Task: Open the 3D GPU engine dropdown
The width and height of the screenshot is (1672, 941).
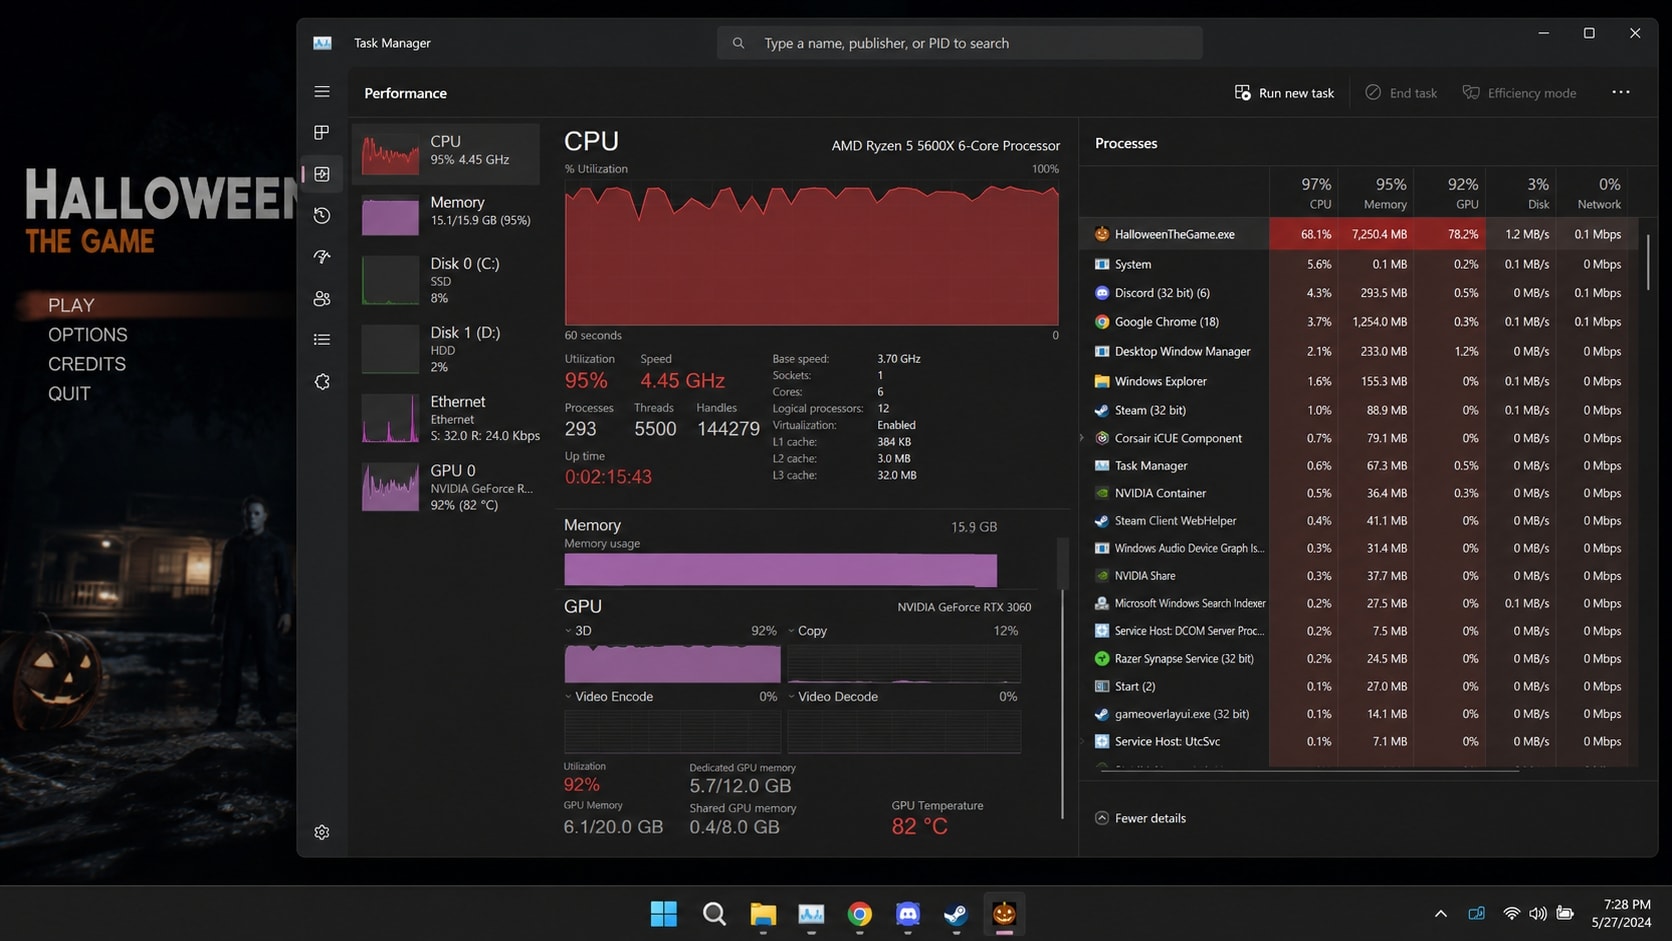Action: pos(569,631)
